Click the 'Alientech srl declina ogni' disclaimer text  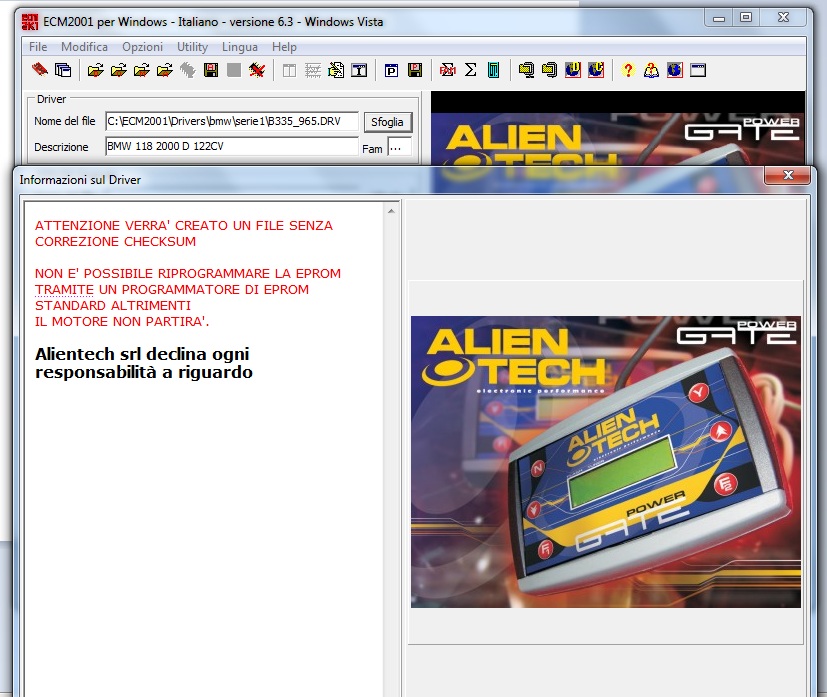click(x=142, y=354)
